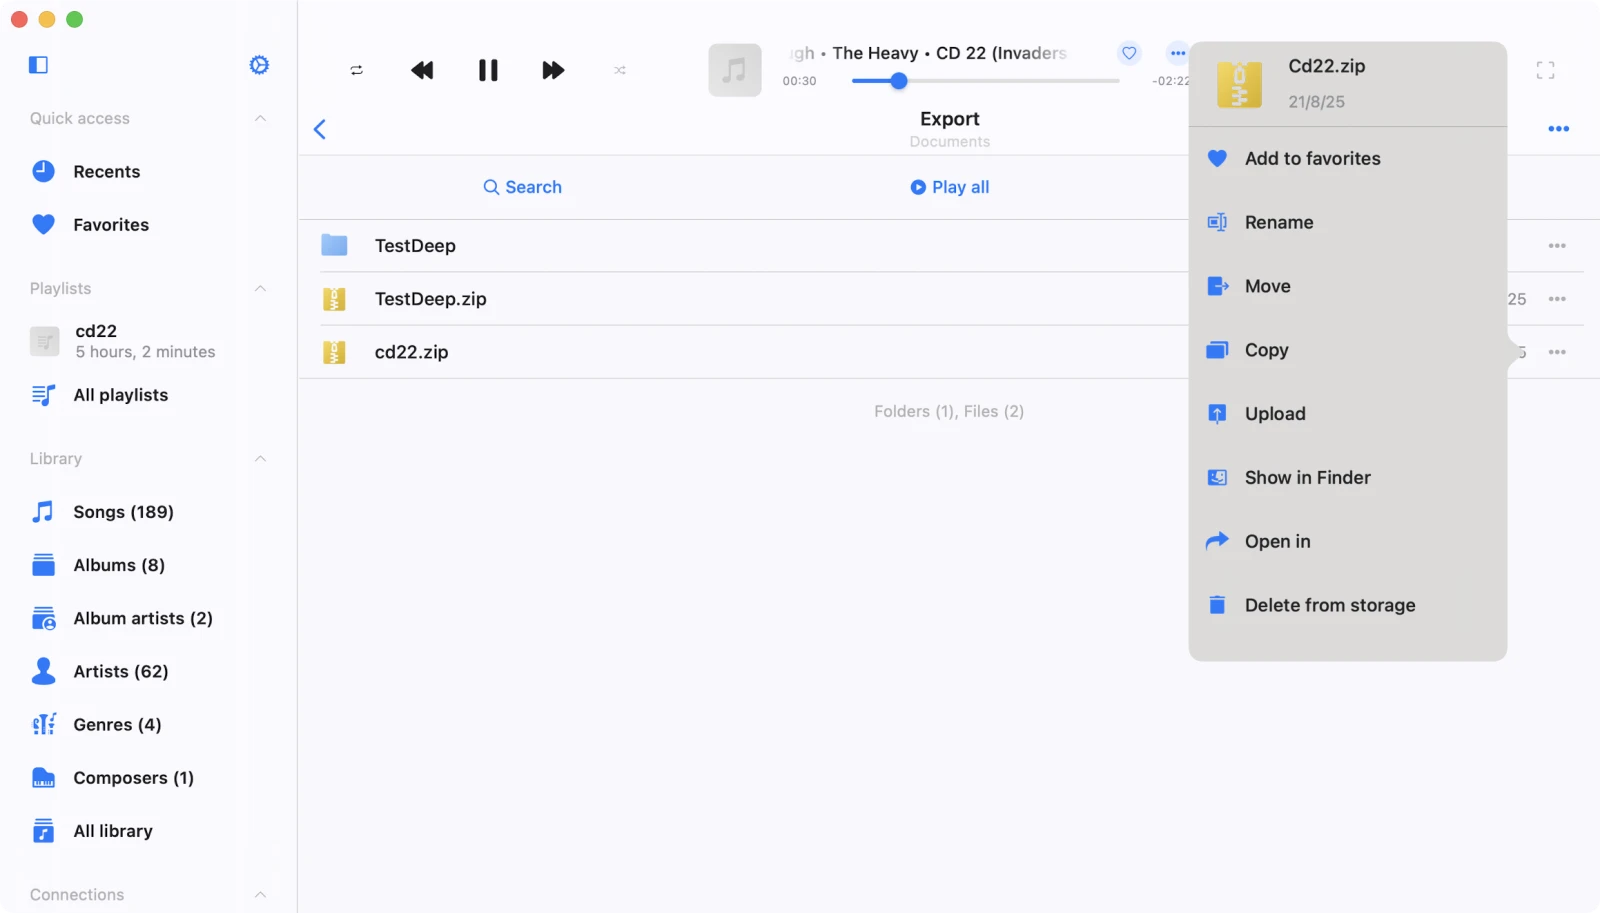Collapse the Library section
The height and width of the screenshot is (913, 1600).
point(260,459)
